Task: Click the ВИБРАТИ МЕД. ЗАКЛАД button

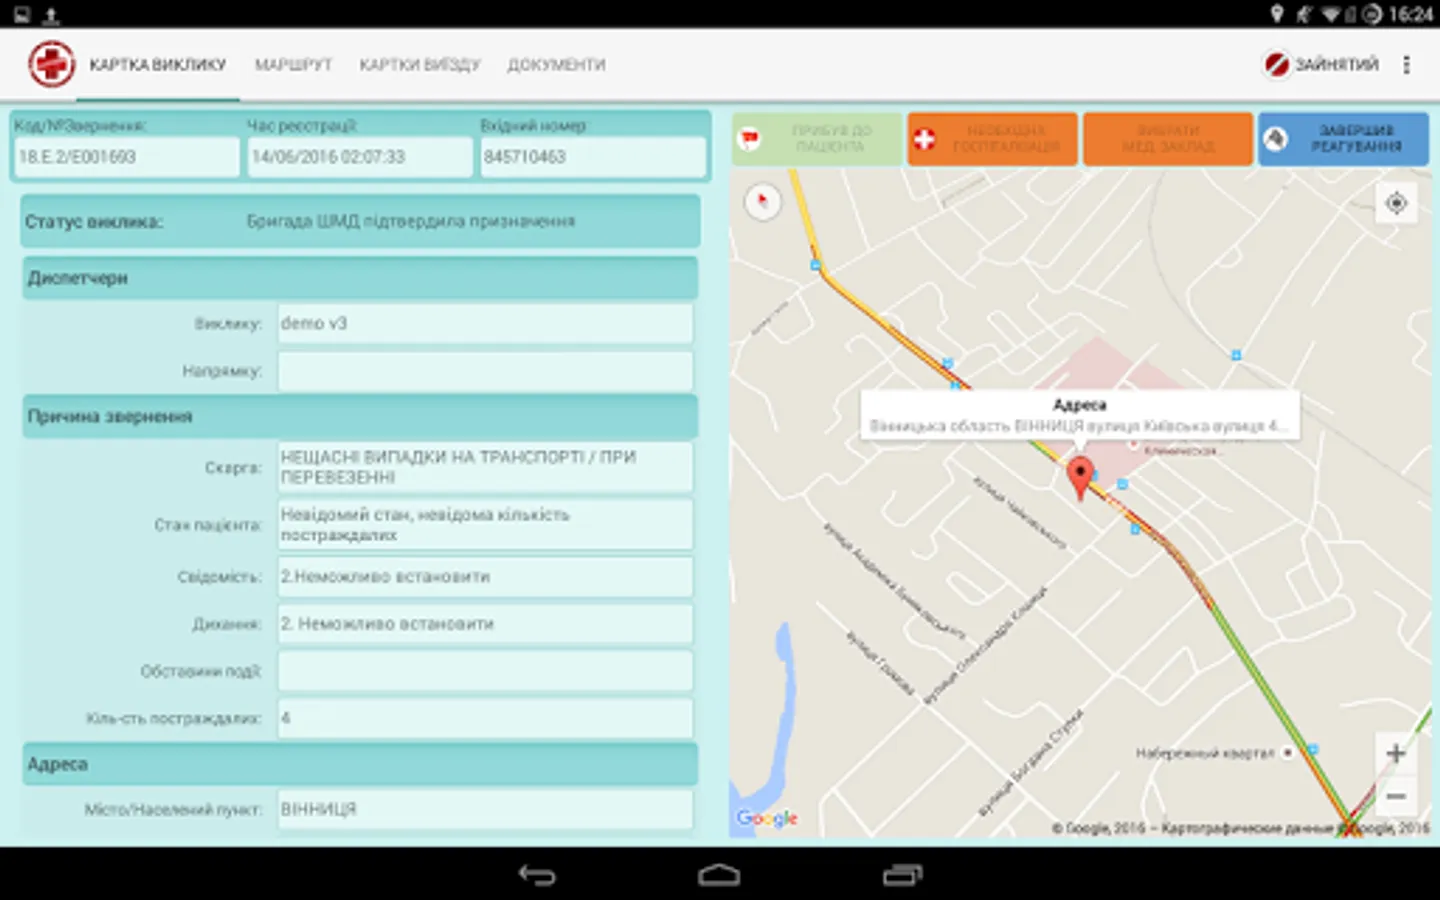Action: (1168, 139)
